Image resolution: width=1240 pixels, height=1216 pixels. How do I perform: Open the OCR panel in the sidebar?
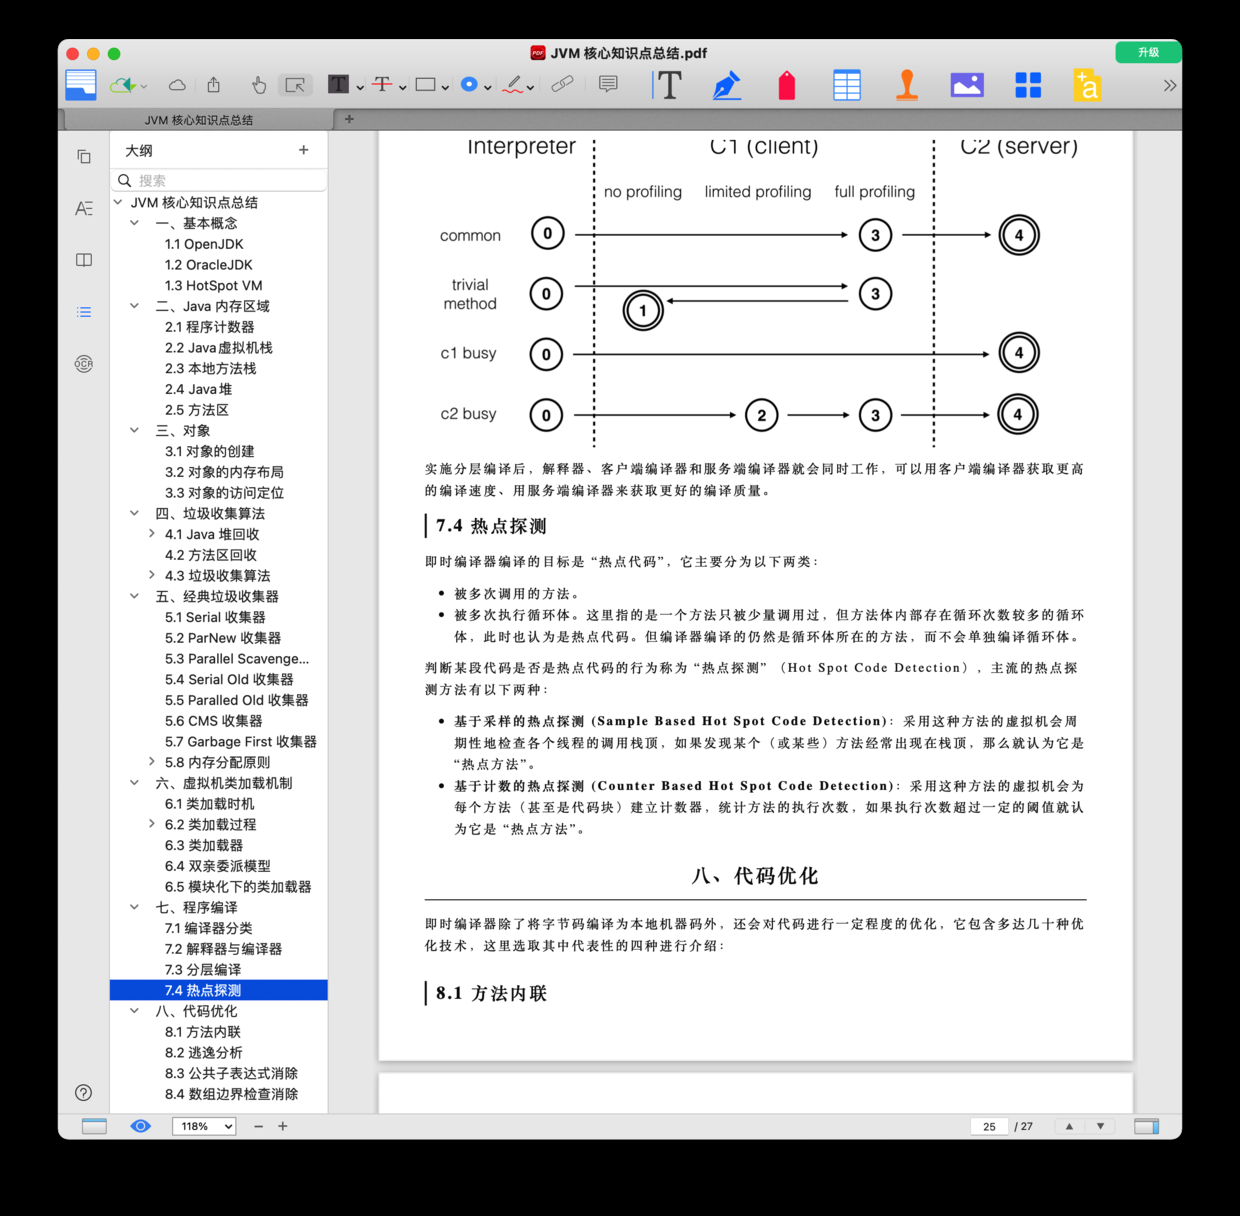(84, 364)
